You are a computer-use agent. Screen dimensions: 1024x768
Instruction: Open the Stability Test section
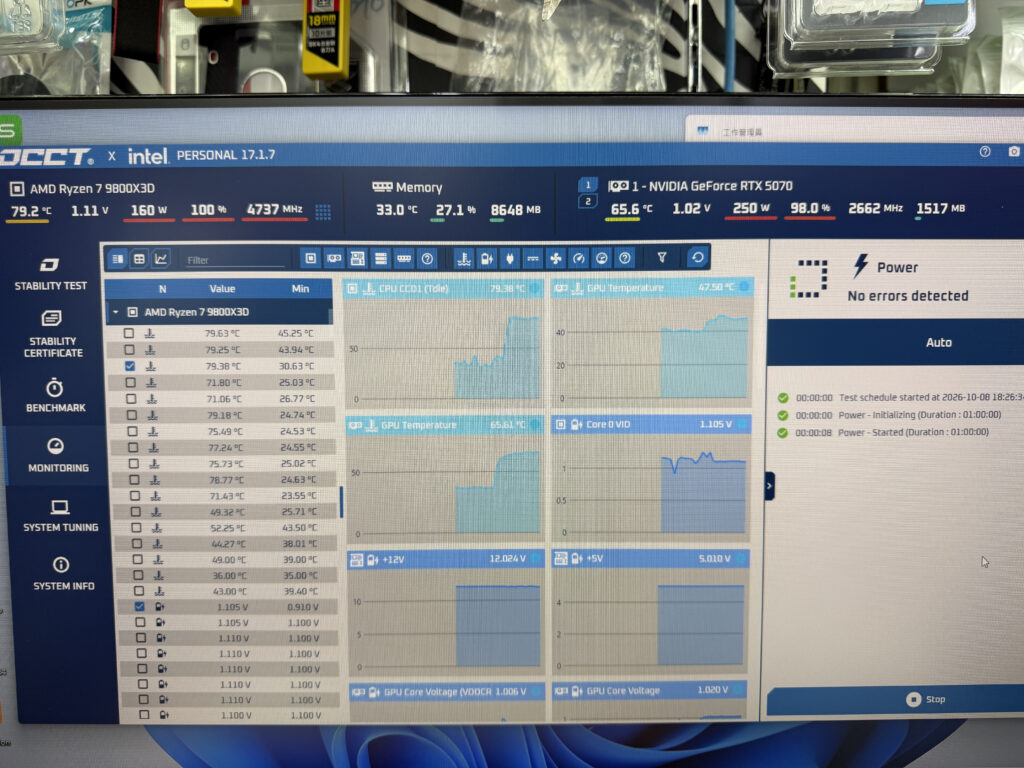tap(50, 274)
